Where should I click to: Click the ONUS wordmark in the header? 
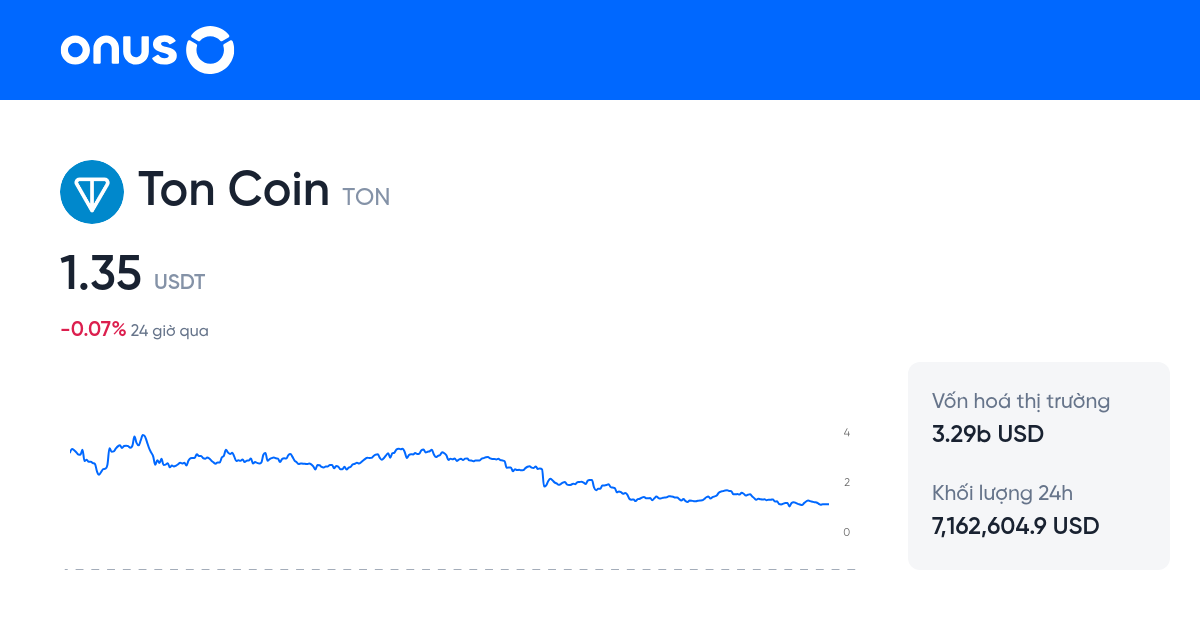click(x=118, y=49)
